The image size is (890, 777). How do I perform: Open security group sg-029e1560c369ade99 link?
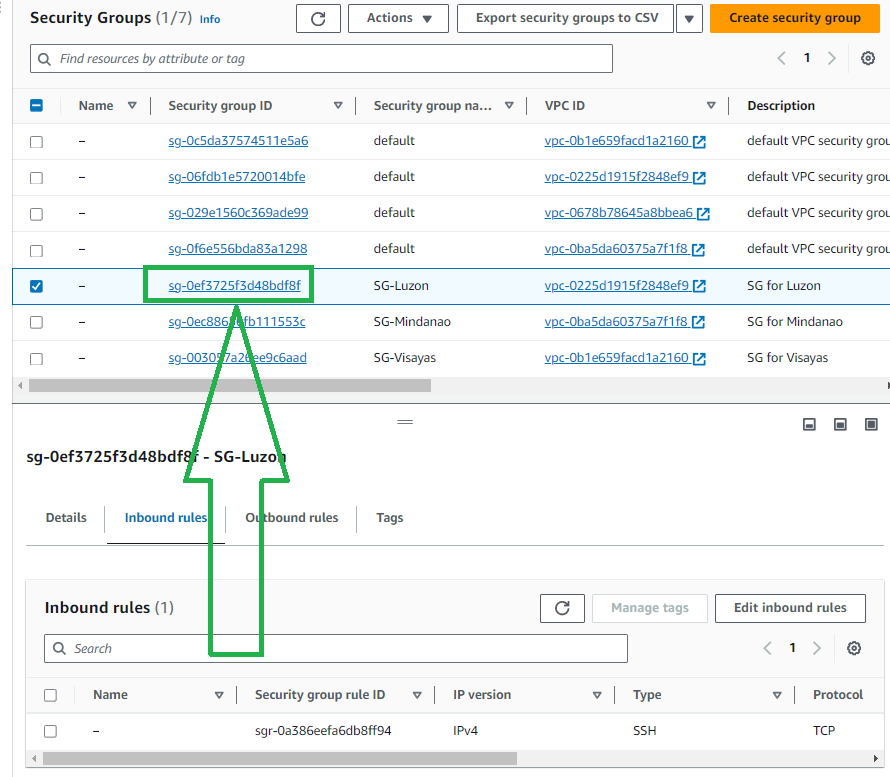pyautogui.click(x=238, y=213)
